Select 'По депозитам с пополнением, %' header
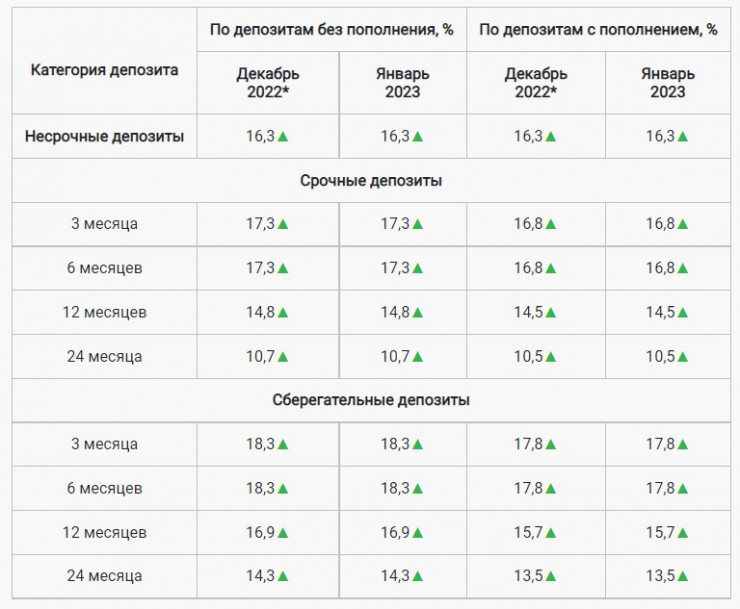Viewport: 740px width, 609px height. tap(598, 30)
